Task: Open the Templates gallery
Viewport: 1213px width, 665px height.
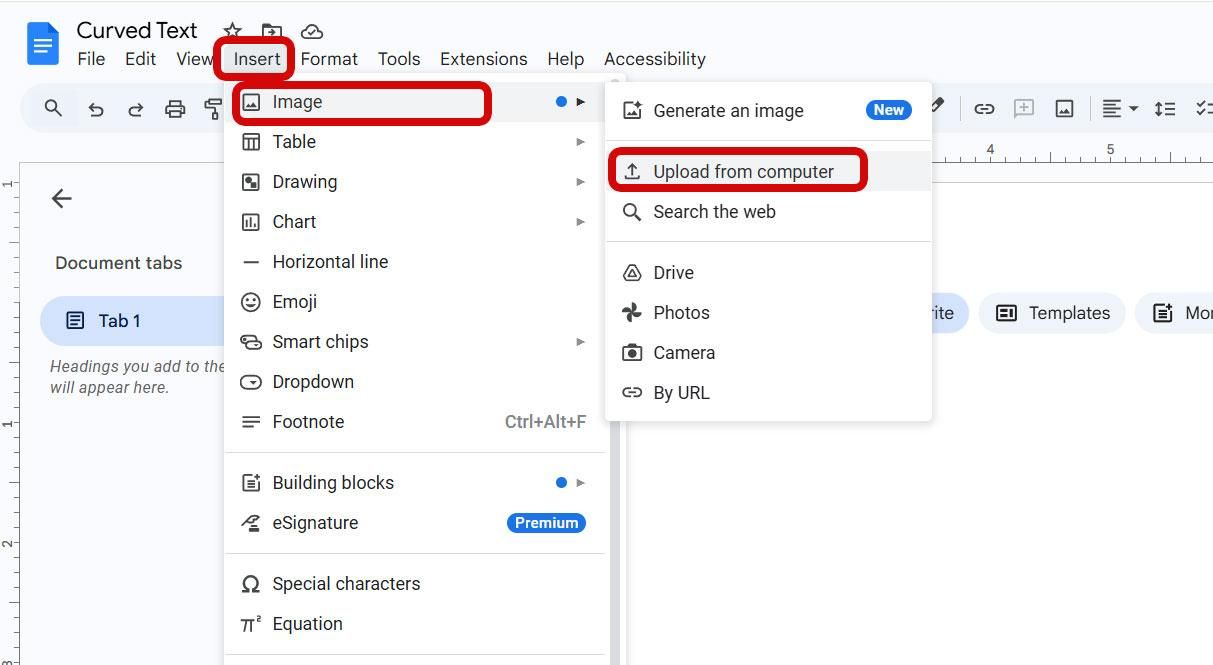Action: pyautogui.click(x=1052, y=312)
